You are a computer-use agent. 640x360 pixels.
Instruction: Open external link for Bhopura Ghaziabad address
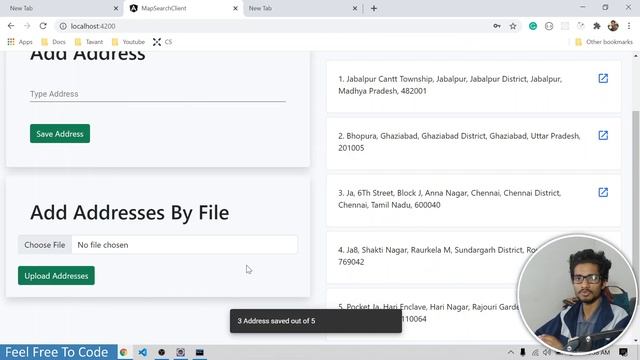click(x=603, y=136)
